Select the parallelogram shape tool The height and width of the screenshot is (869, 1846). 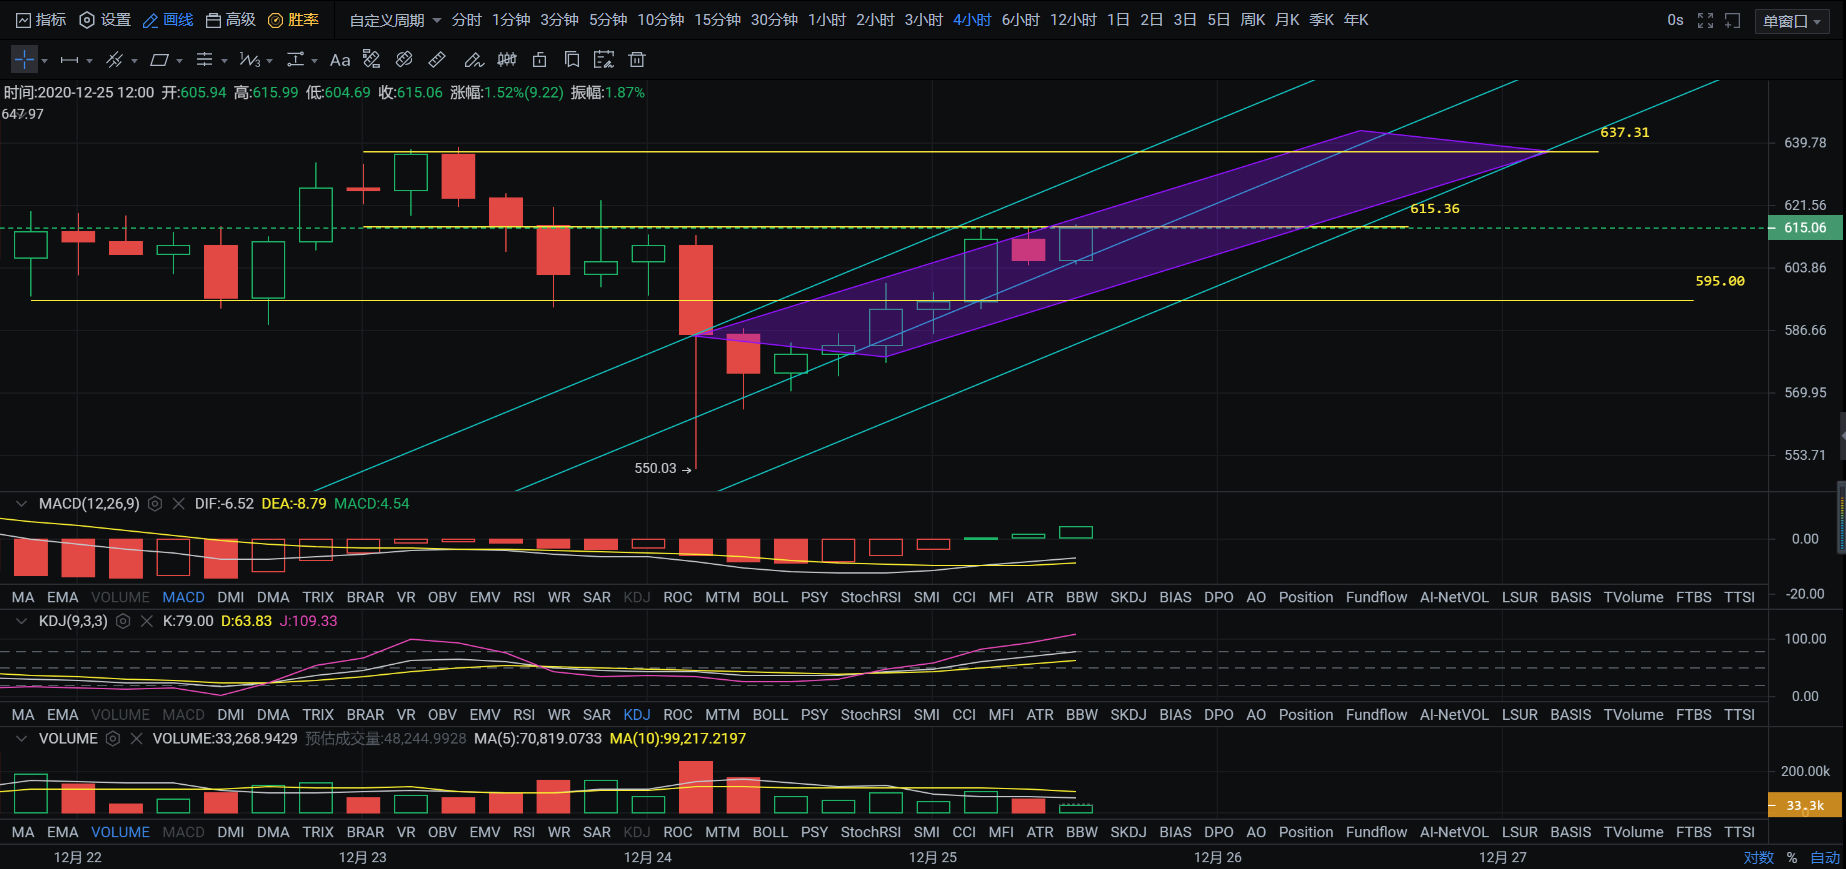pos(159,60)
